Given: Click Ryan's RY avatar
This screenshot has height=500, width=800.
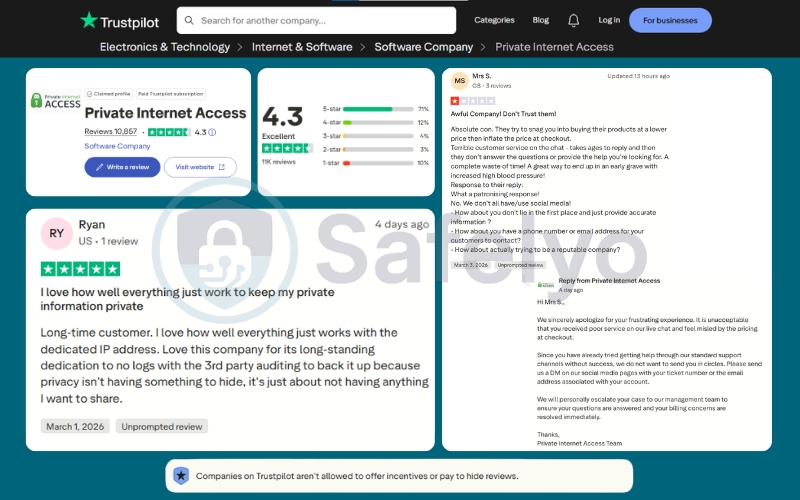Looking at the screenshot, I should click(57, 234).
